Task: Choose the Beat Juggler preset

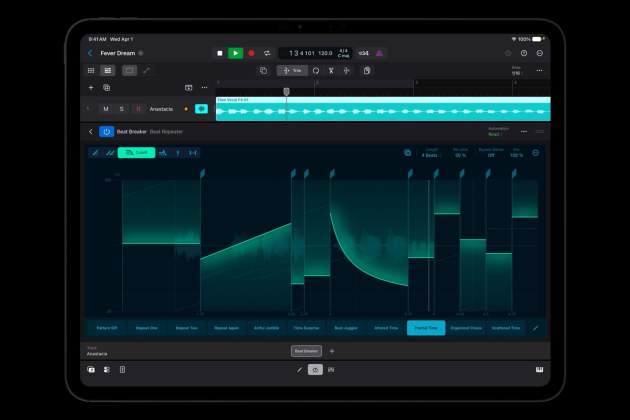Action: point(346,328)
